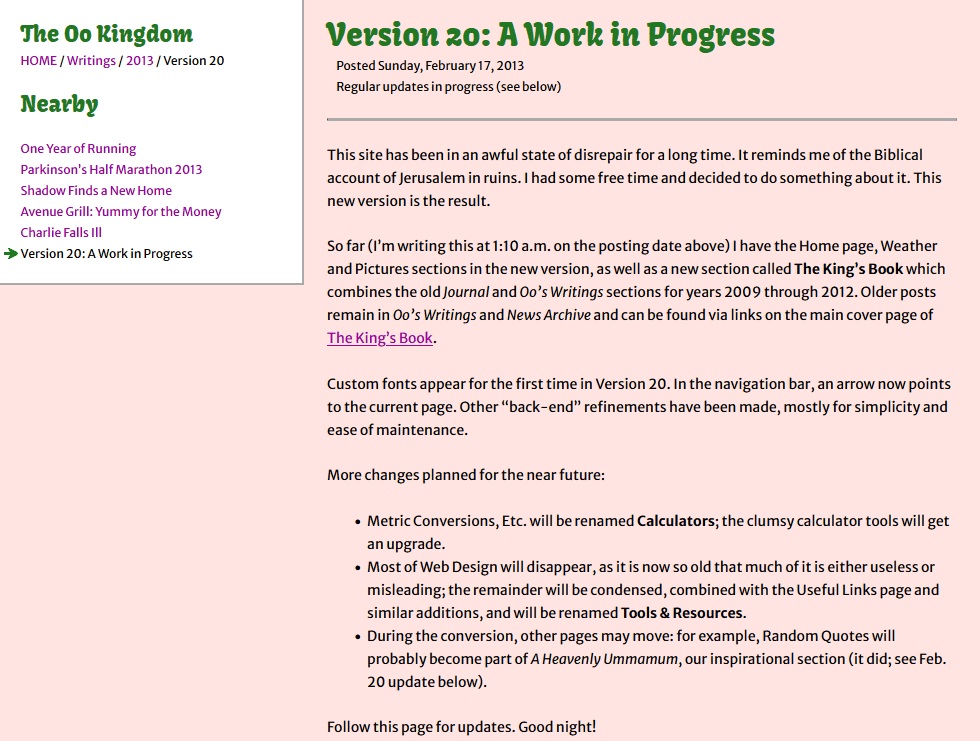Select Version 20 entry in the Nearby list

pos(106,254)
